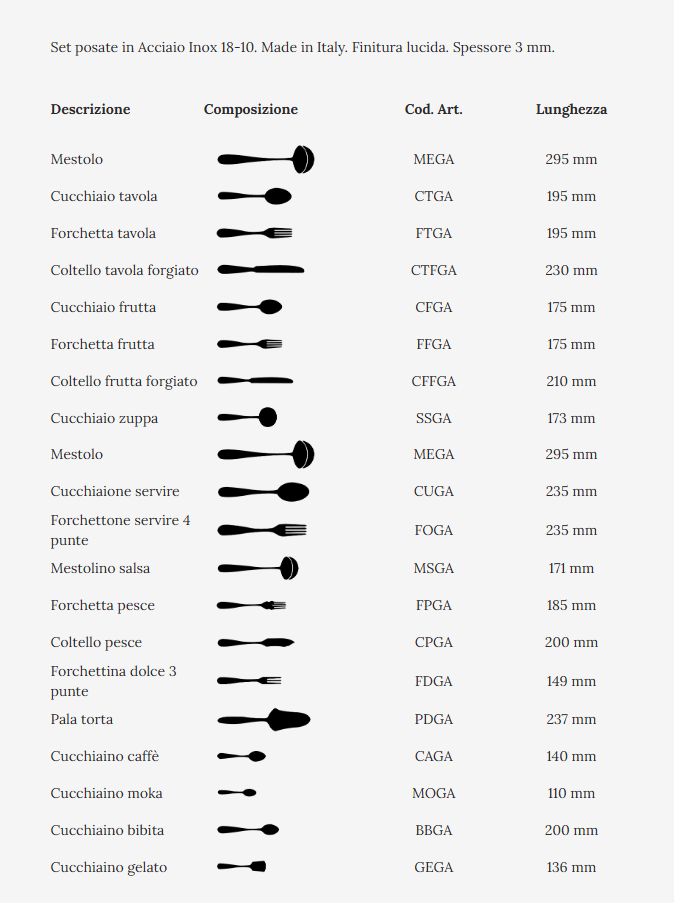
Task: Click the Lunghezza column header
Action: pos(571,109)
